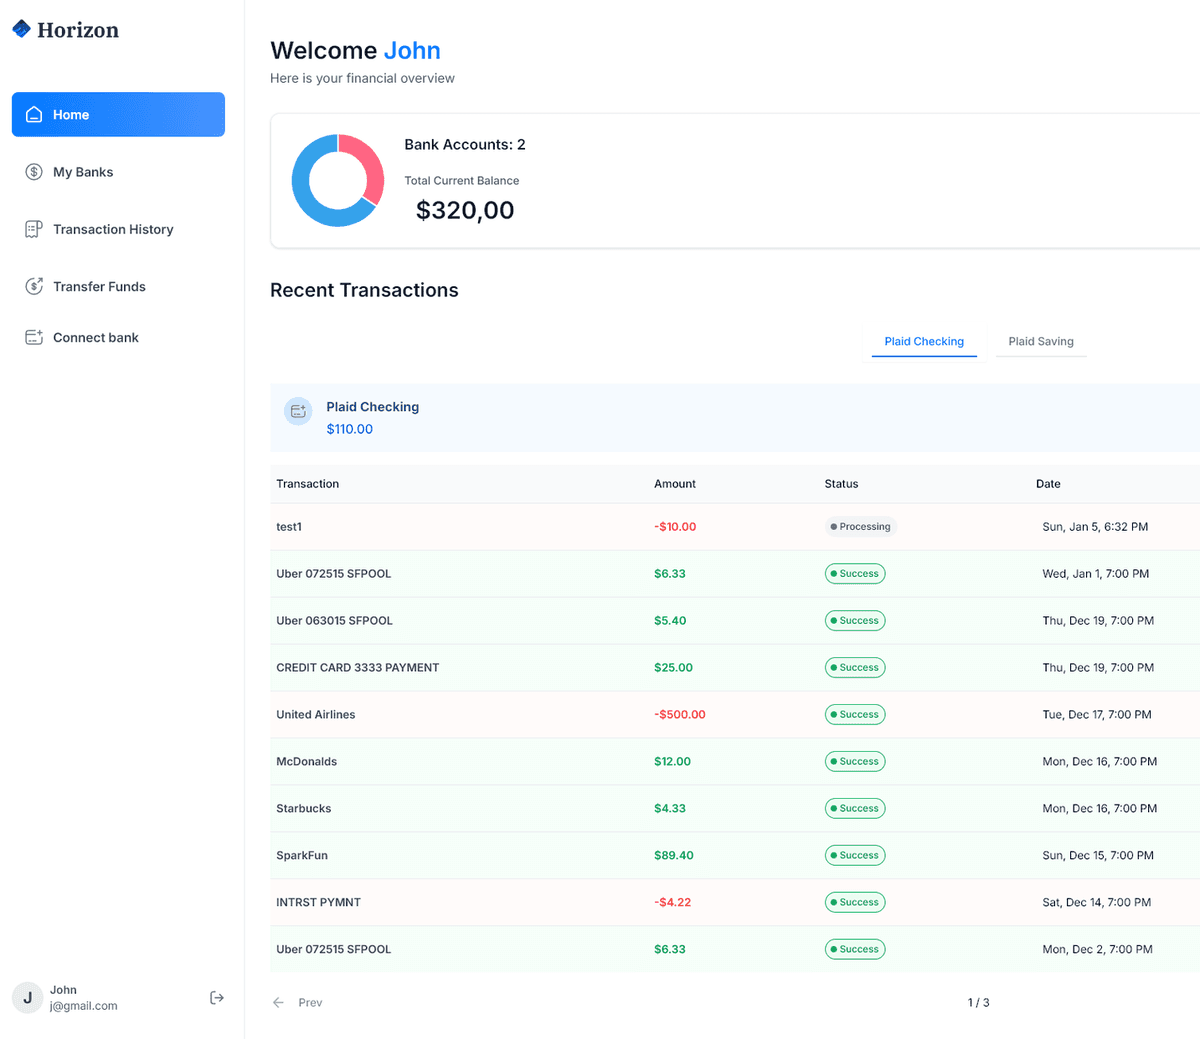Viewport: 1200px width, 1039px height.
Task: Click the Prev pagination button
Action: [x=298, y=1002]
